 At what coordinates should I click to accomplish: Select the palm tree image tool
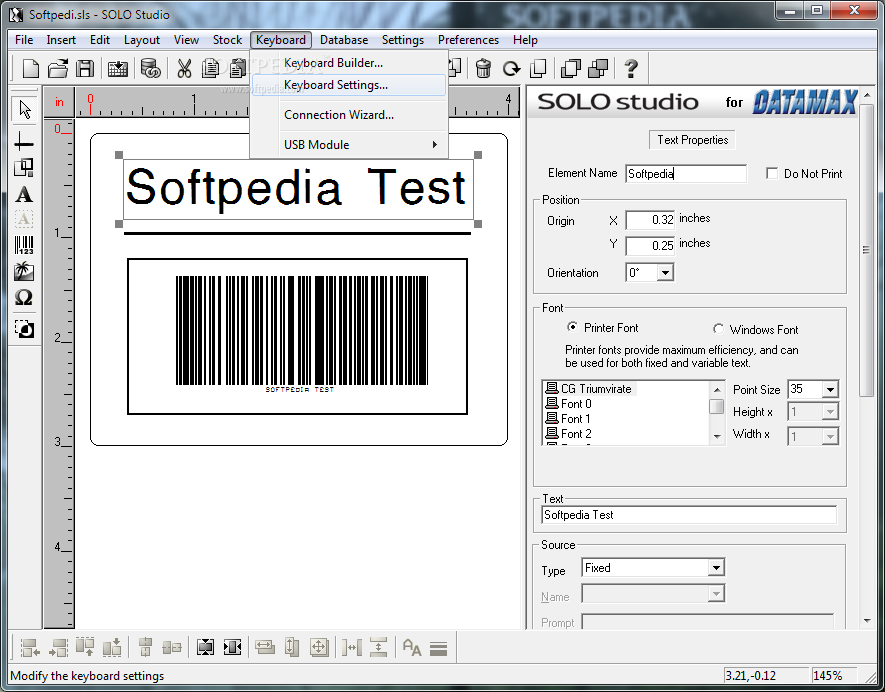(24, 271)
